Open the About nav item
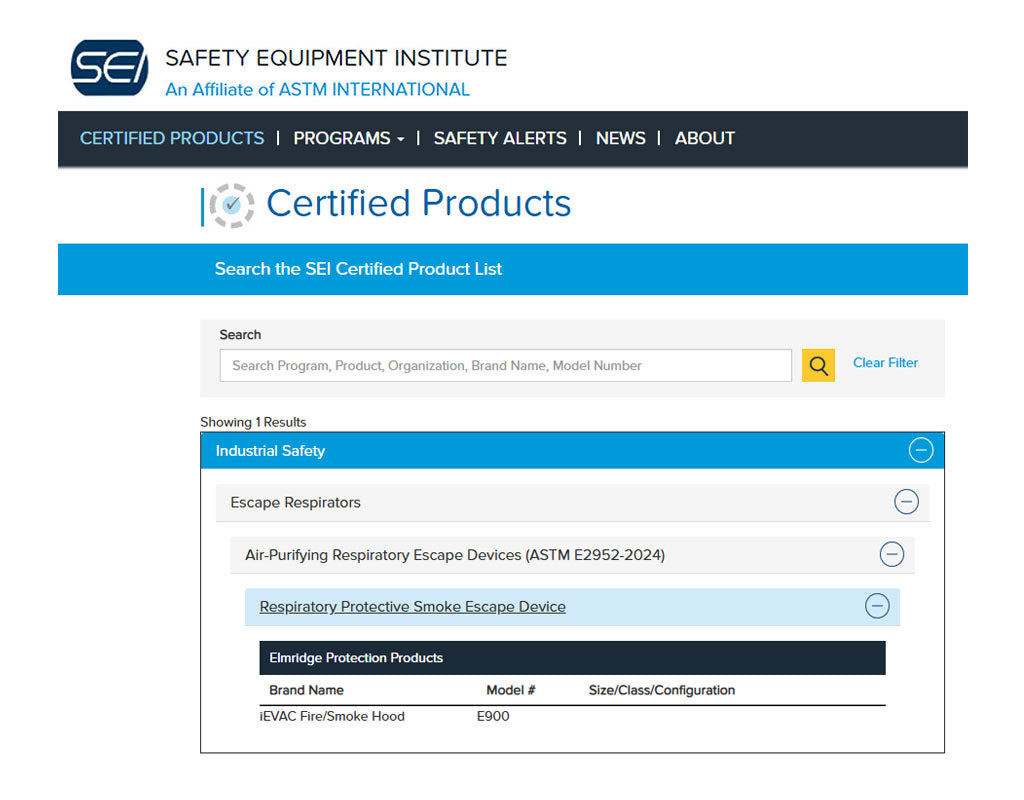 [x=705, y=138]
